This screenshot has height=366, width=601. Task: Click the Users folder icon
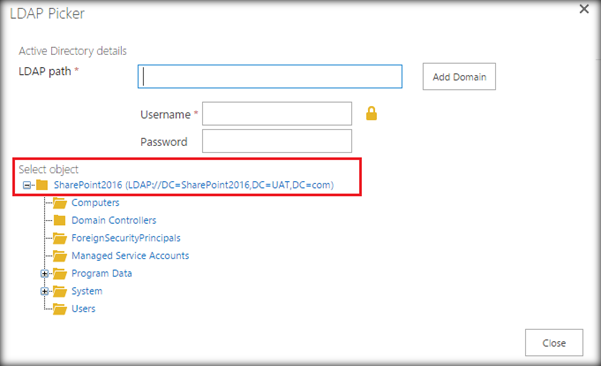click(60, 309)
